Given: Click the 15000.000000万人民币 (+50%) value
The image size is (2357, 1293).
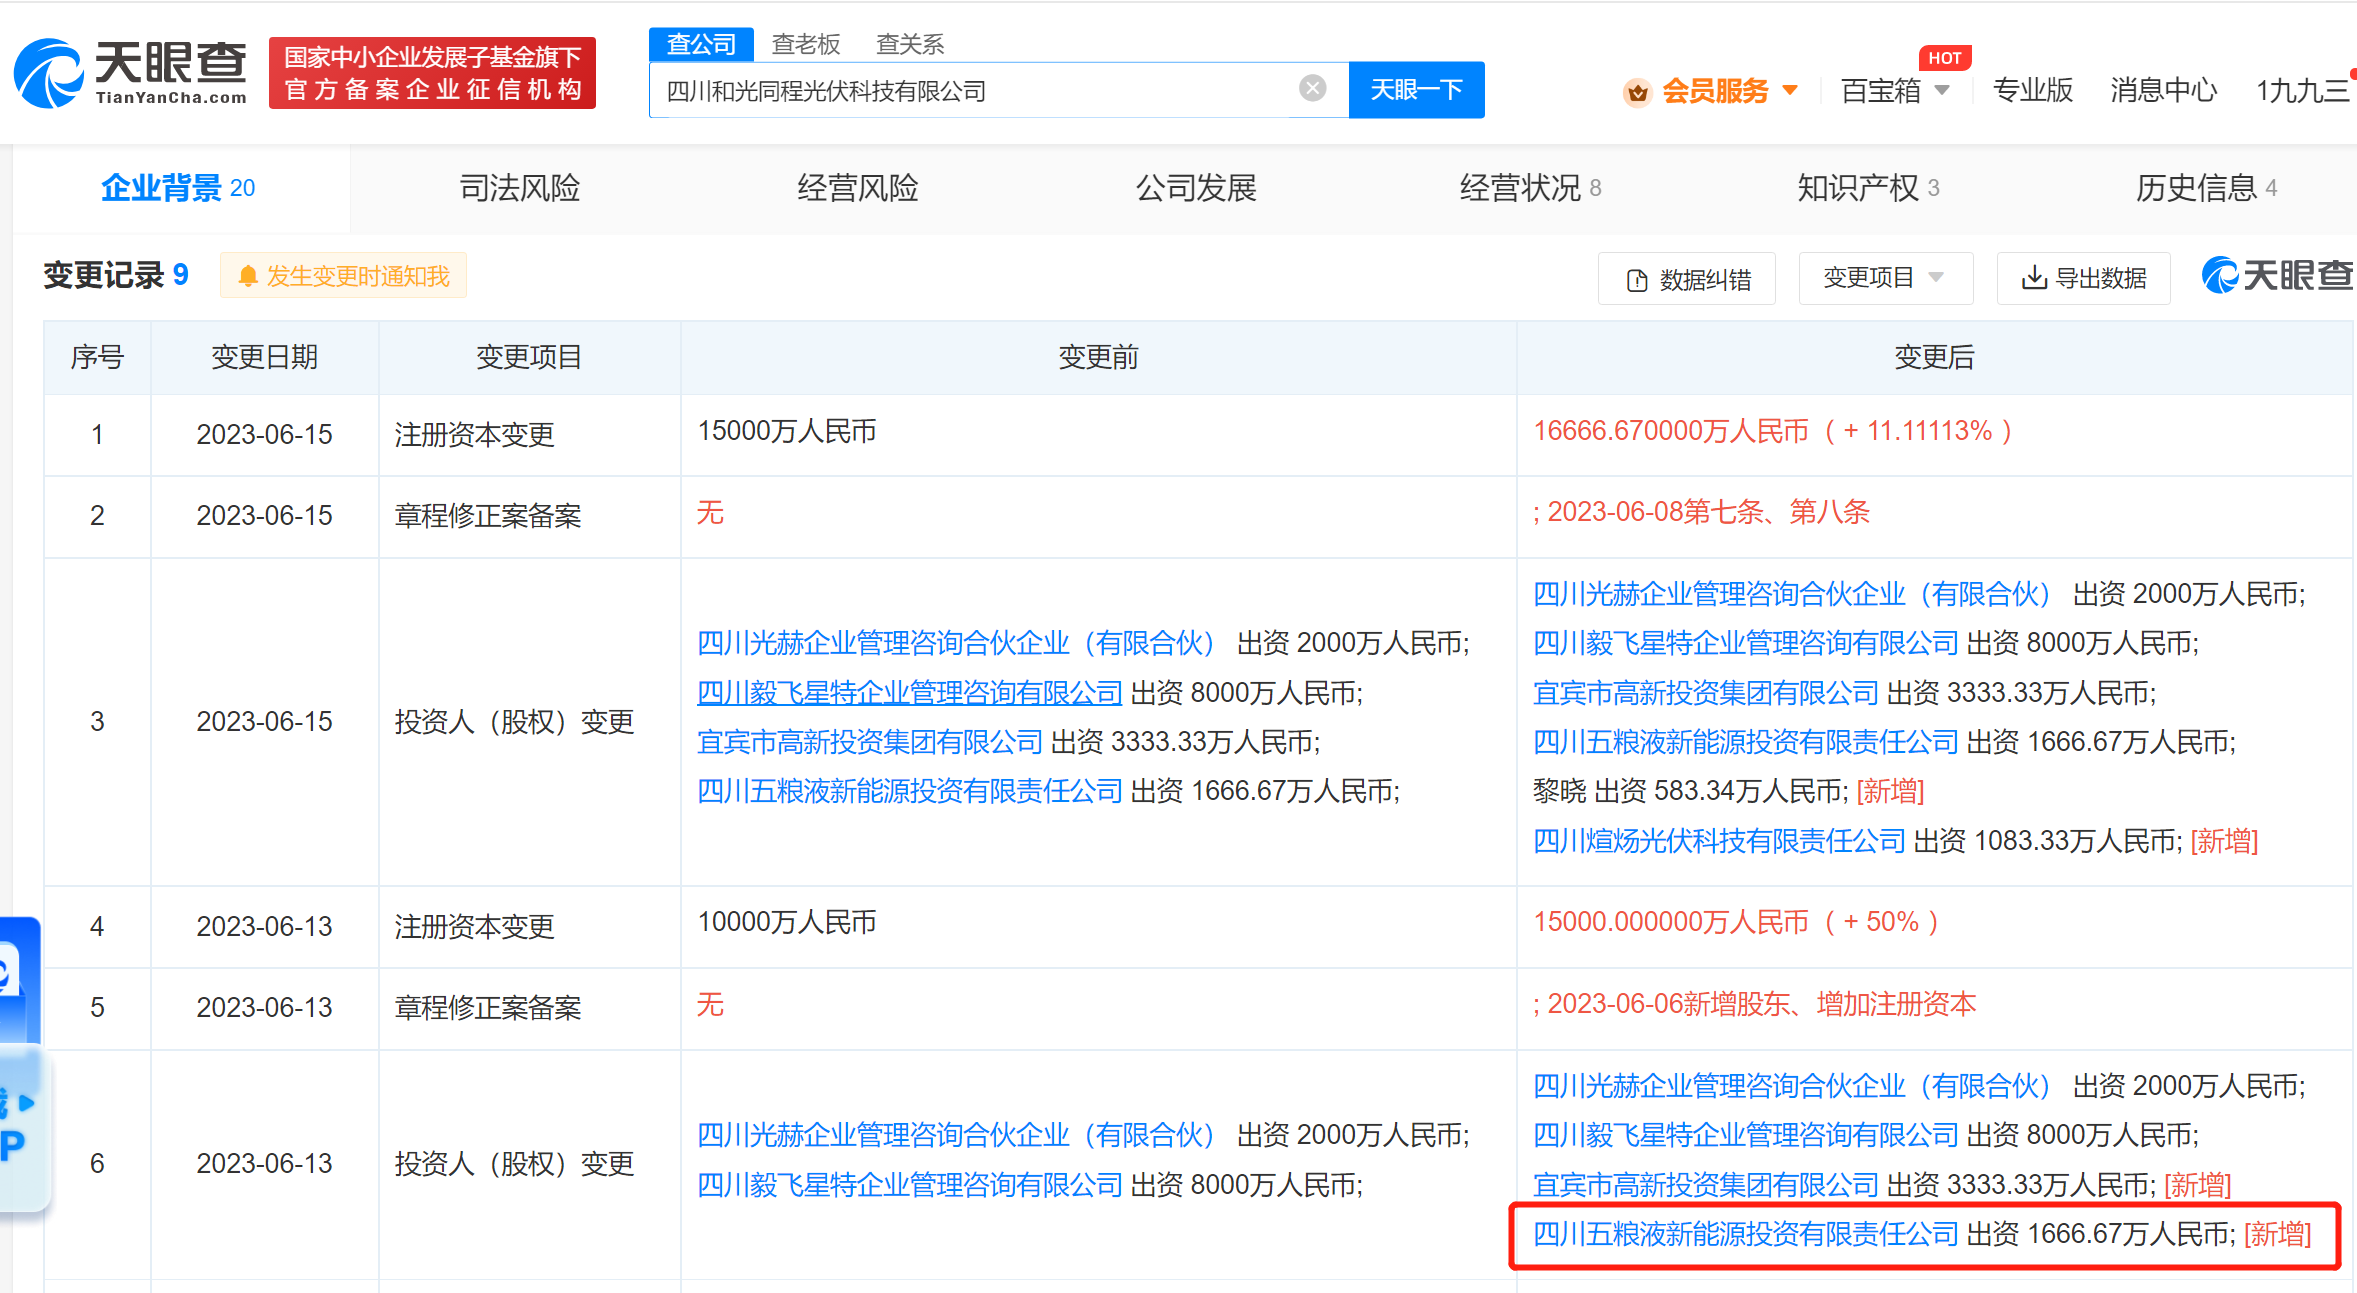Looking at the screenshot, I should (1735, 922).
